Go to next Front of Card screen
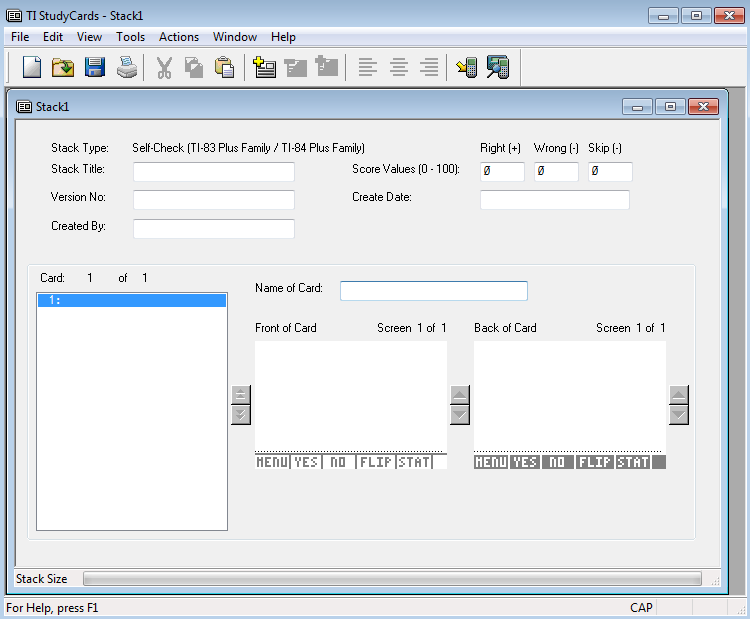750x619 pixels. coord(460,415)
